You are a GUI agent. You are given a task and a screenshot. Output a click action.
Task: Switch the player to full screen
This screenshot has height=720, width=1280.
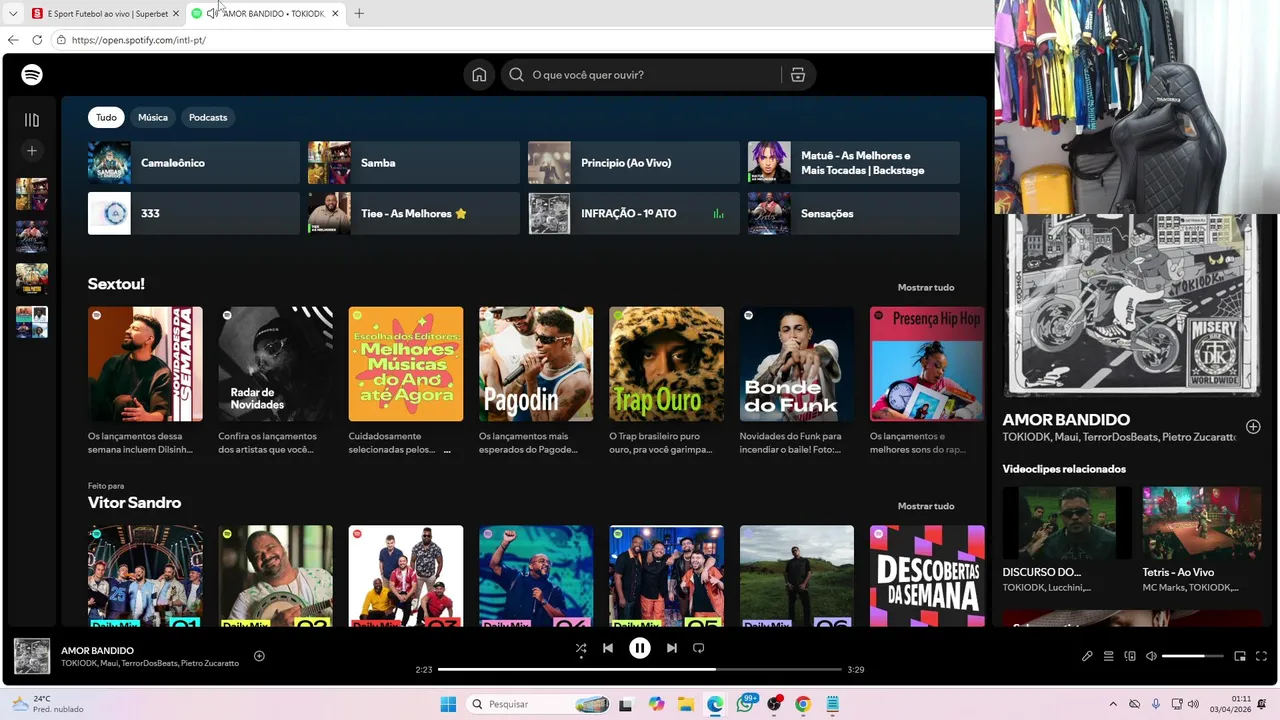(1261, 656)
